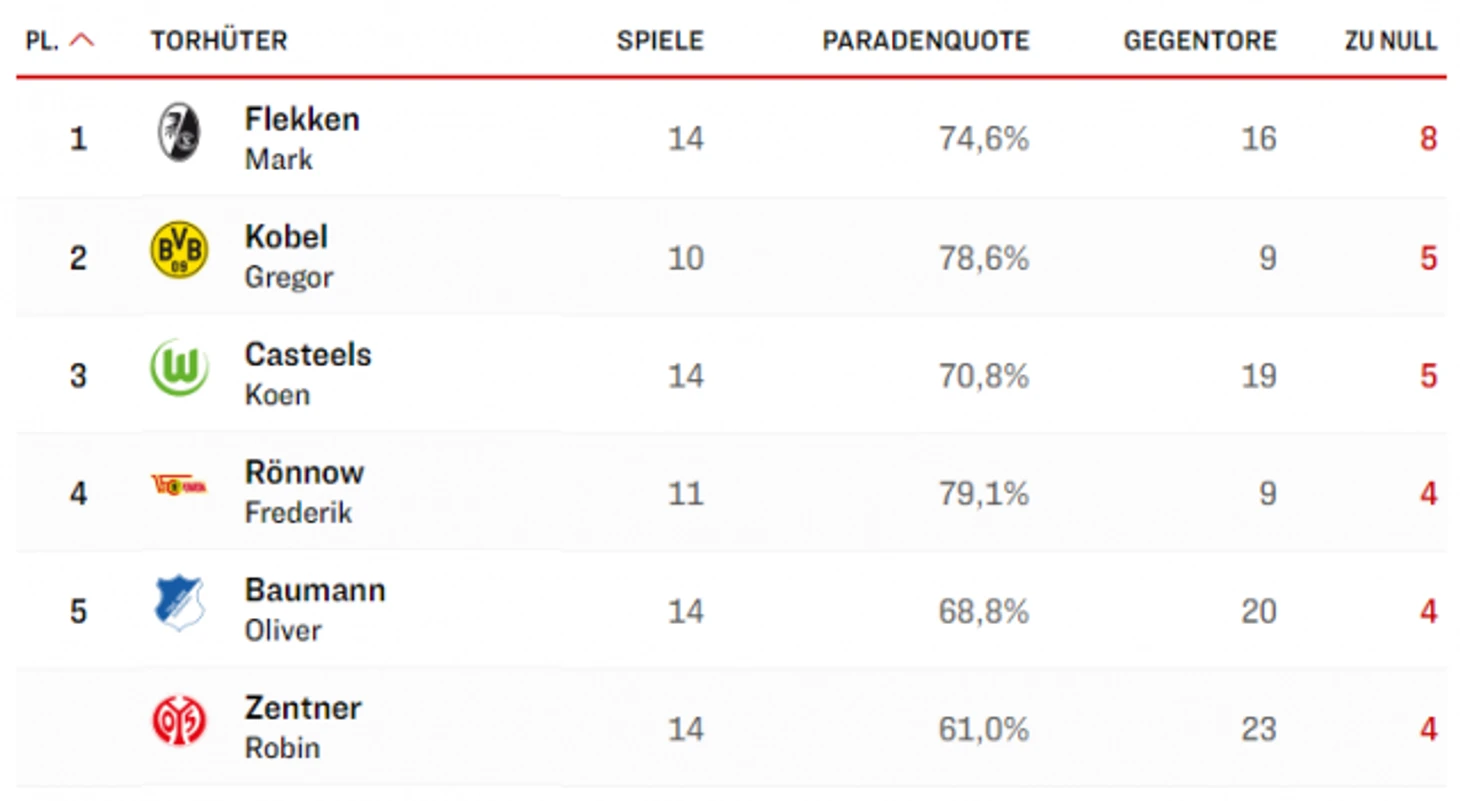Open Rönnow Frederik's player profile
1460x801 pixels.
point(304,492)
